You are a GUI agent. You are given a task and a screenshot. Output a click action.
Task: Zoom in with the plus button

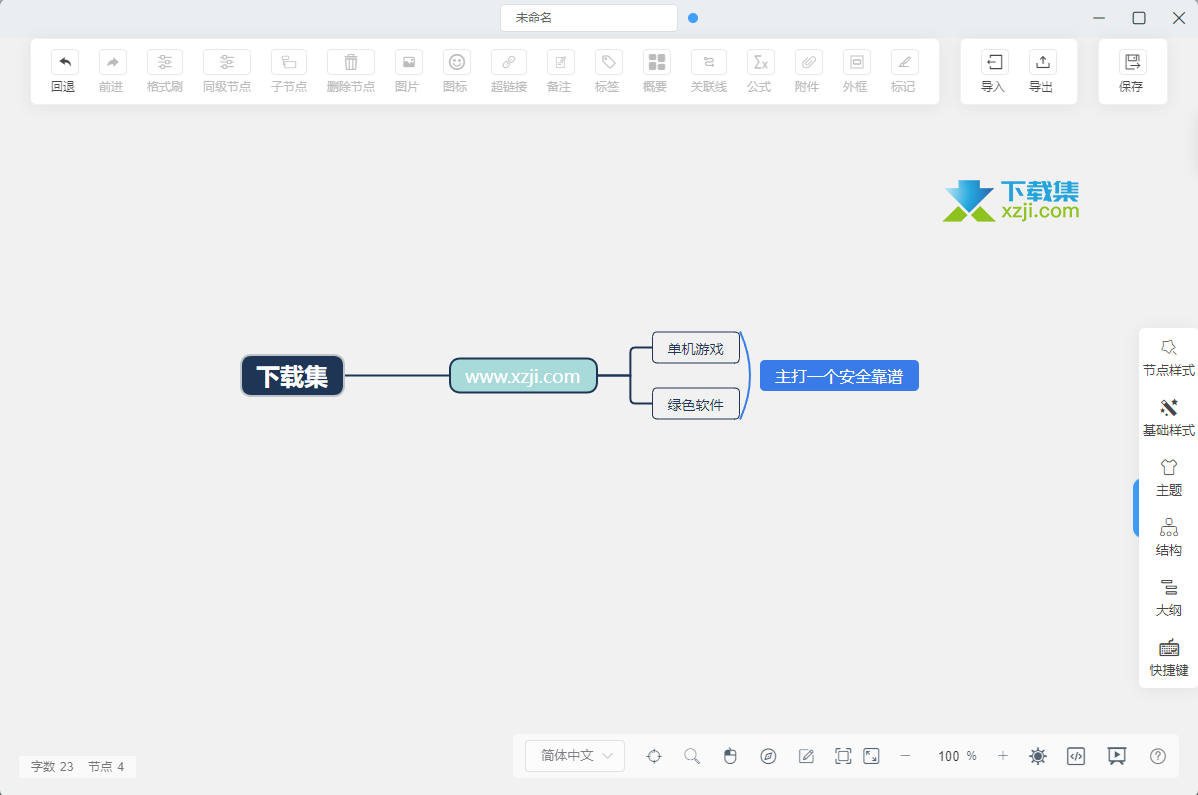(1002, 756)
